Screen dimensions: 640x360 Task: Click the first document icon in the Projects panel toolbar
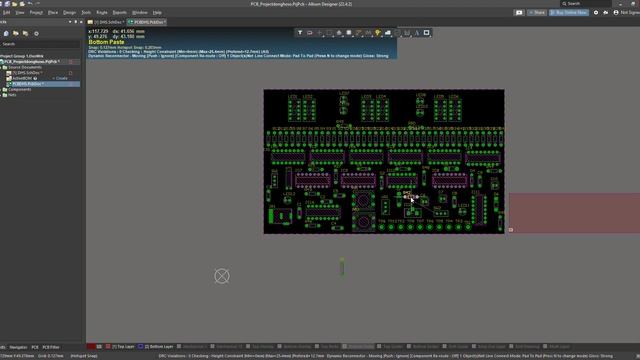[6, 33]
